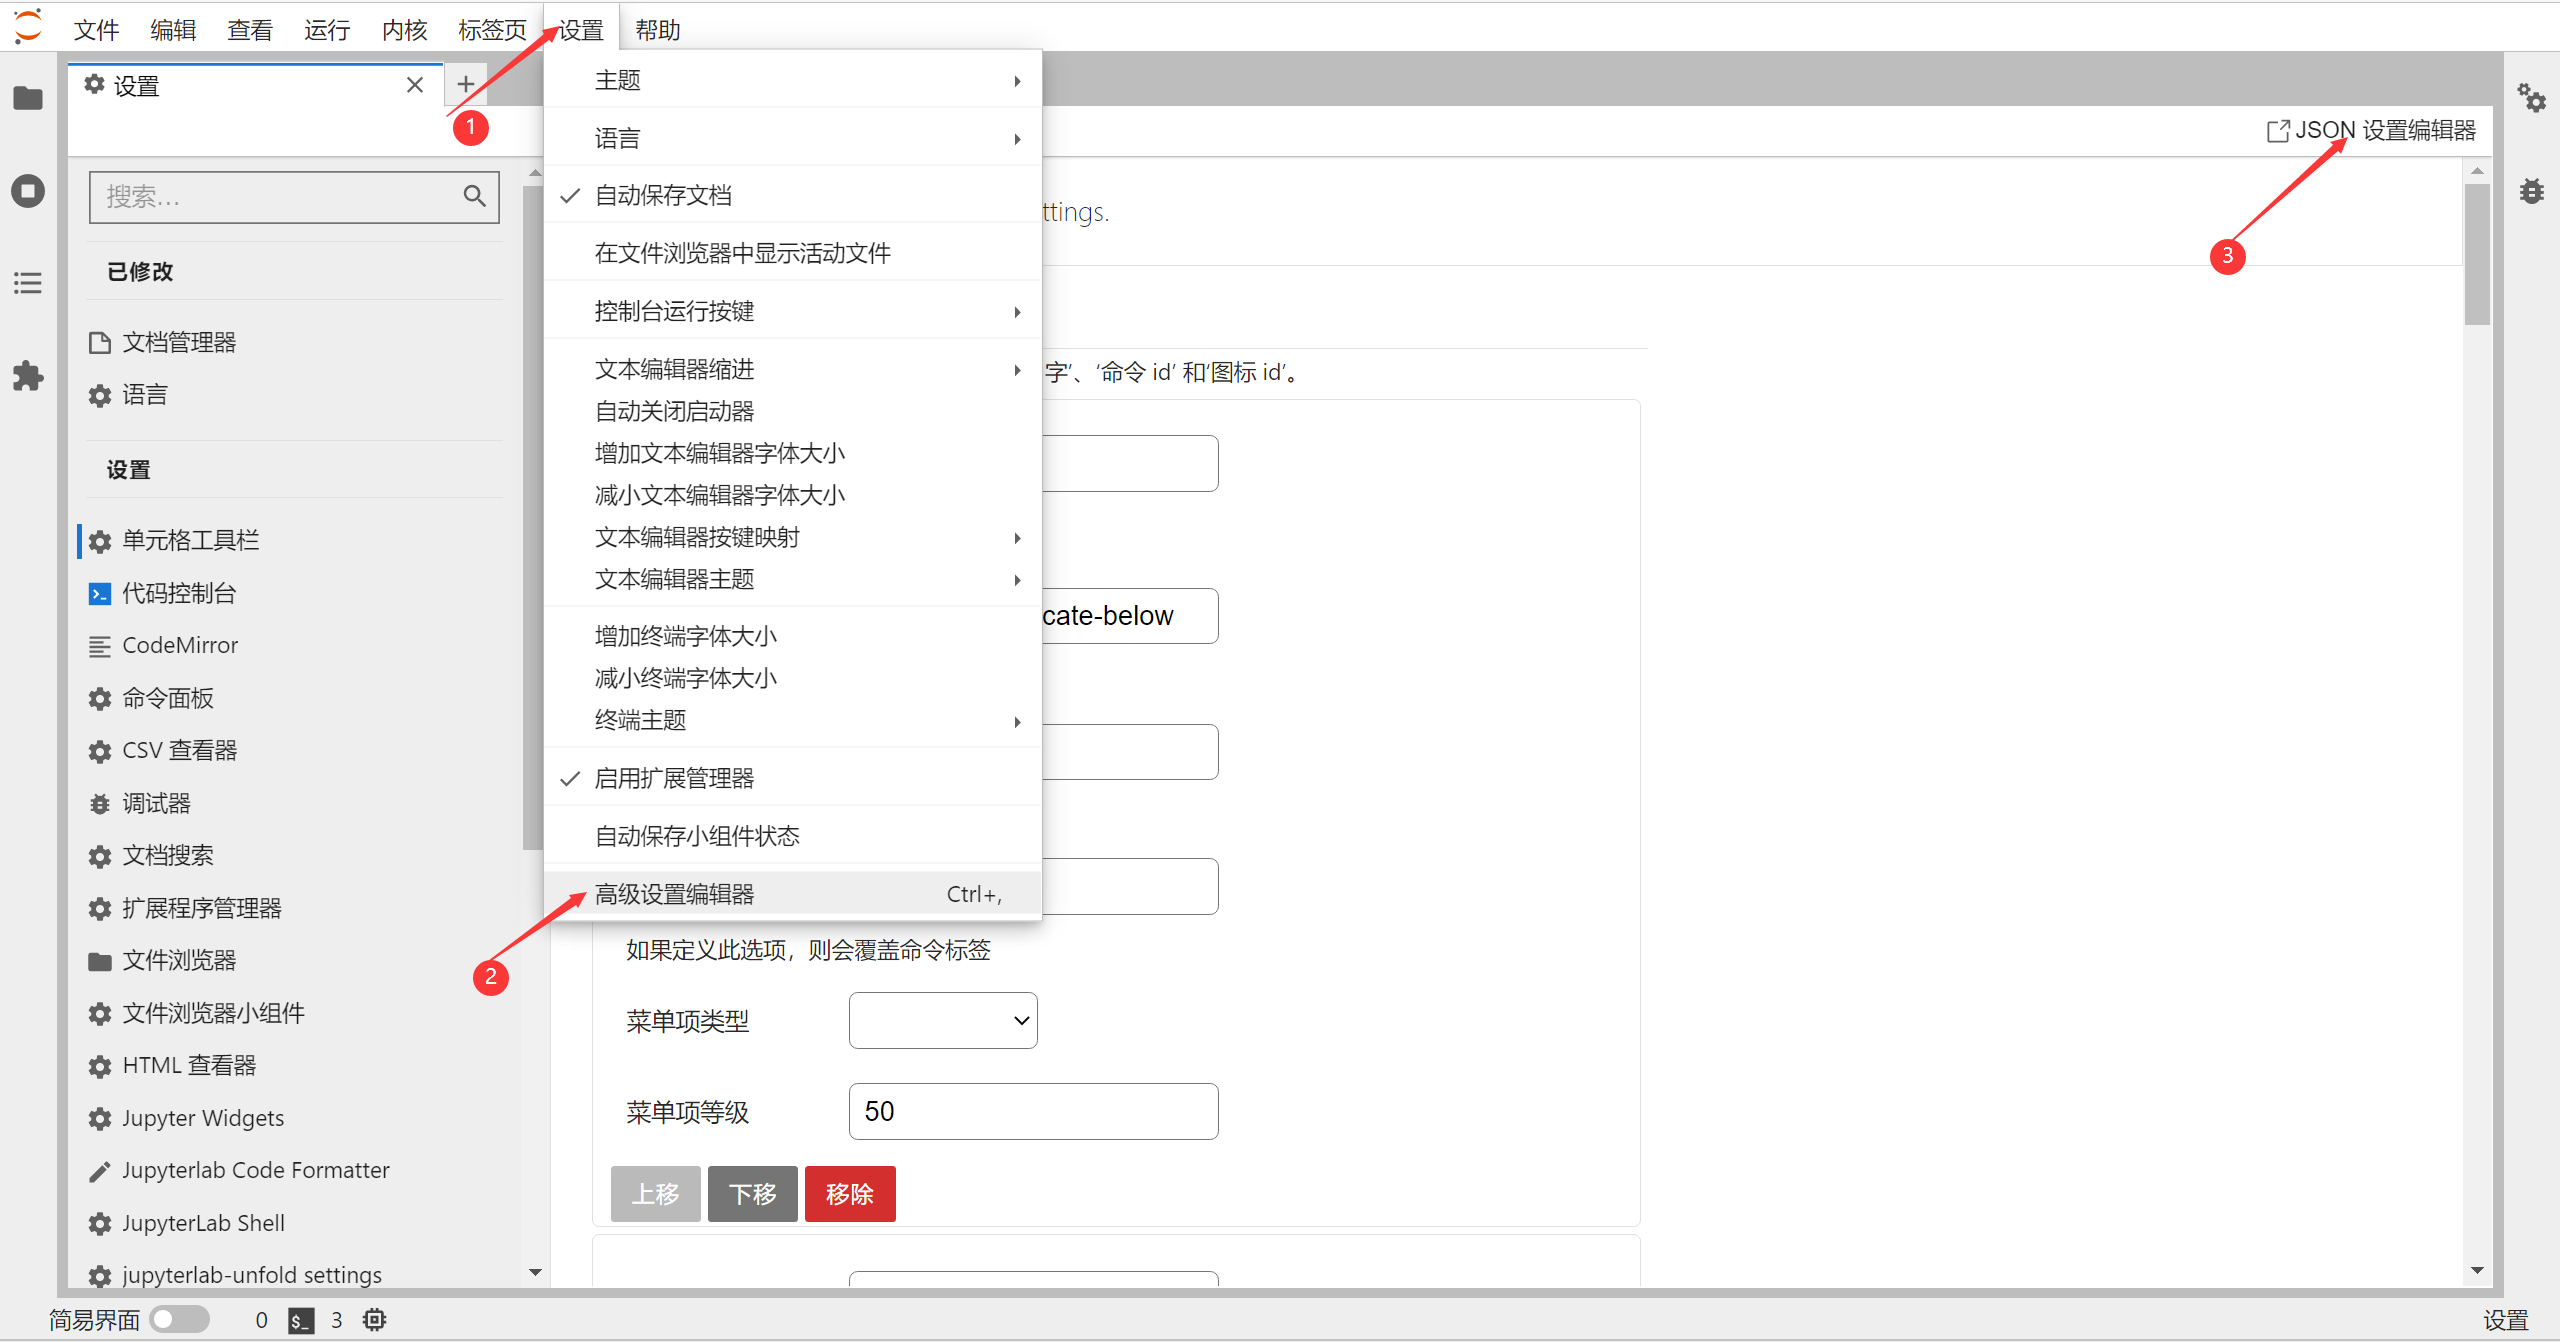Expand 控制台运行按键 submenu
The width and height of the screenshot is (2560, 1342).
793,311
